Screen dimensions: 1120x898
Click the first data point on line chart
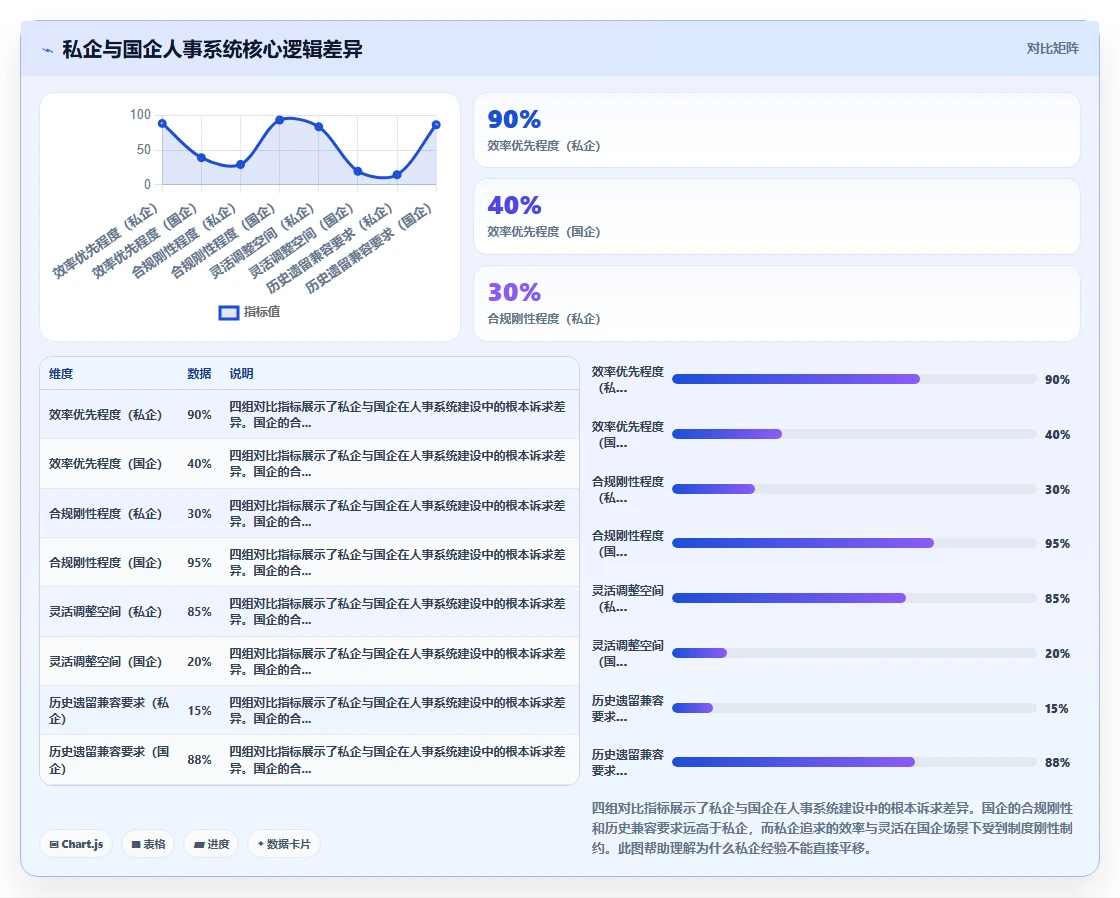click(x=163, y=124)
